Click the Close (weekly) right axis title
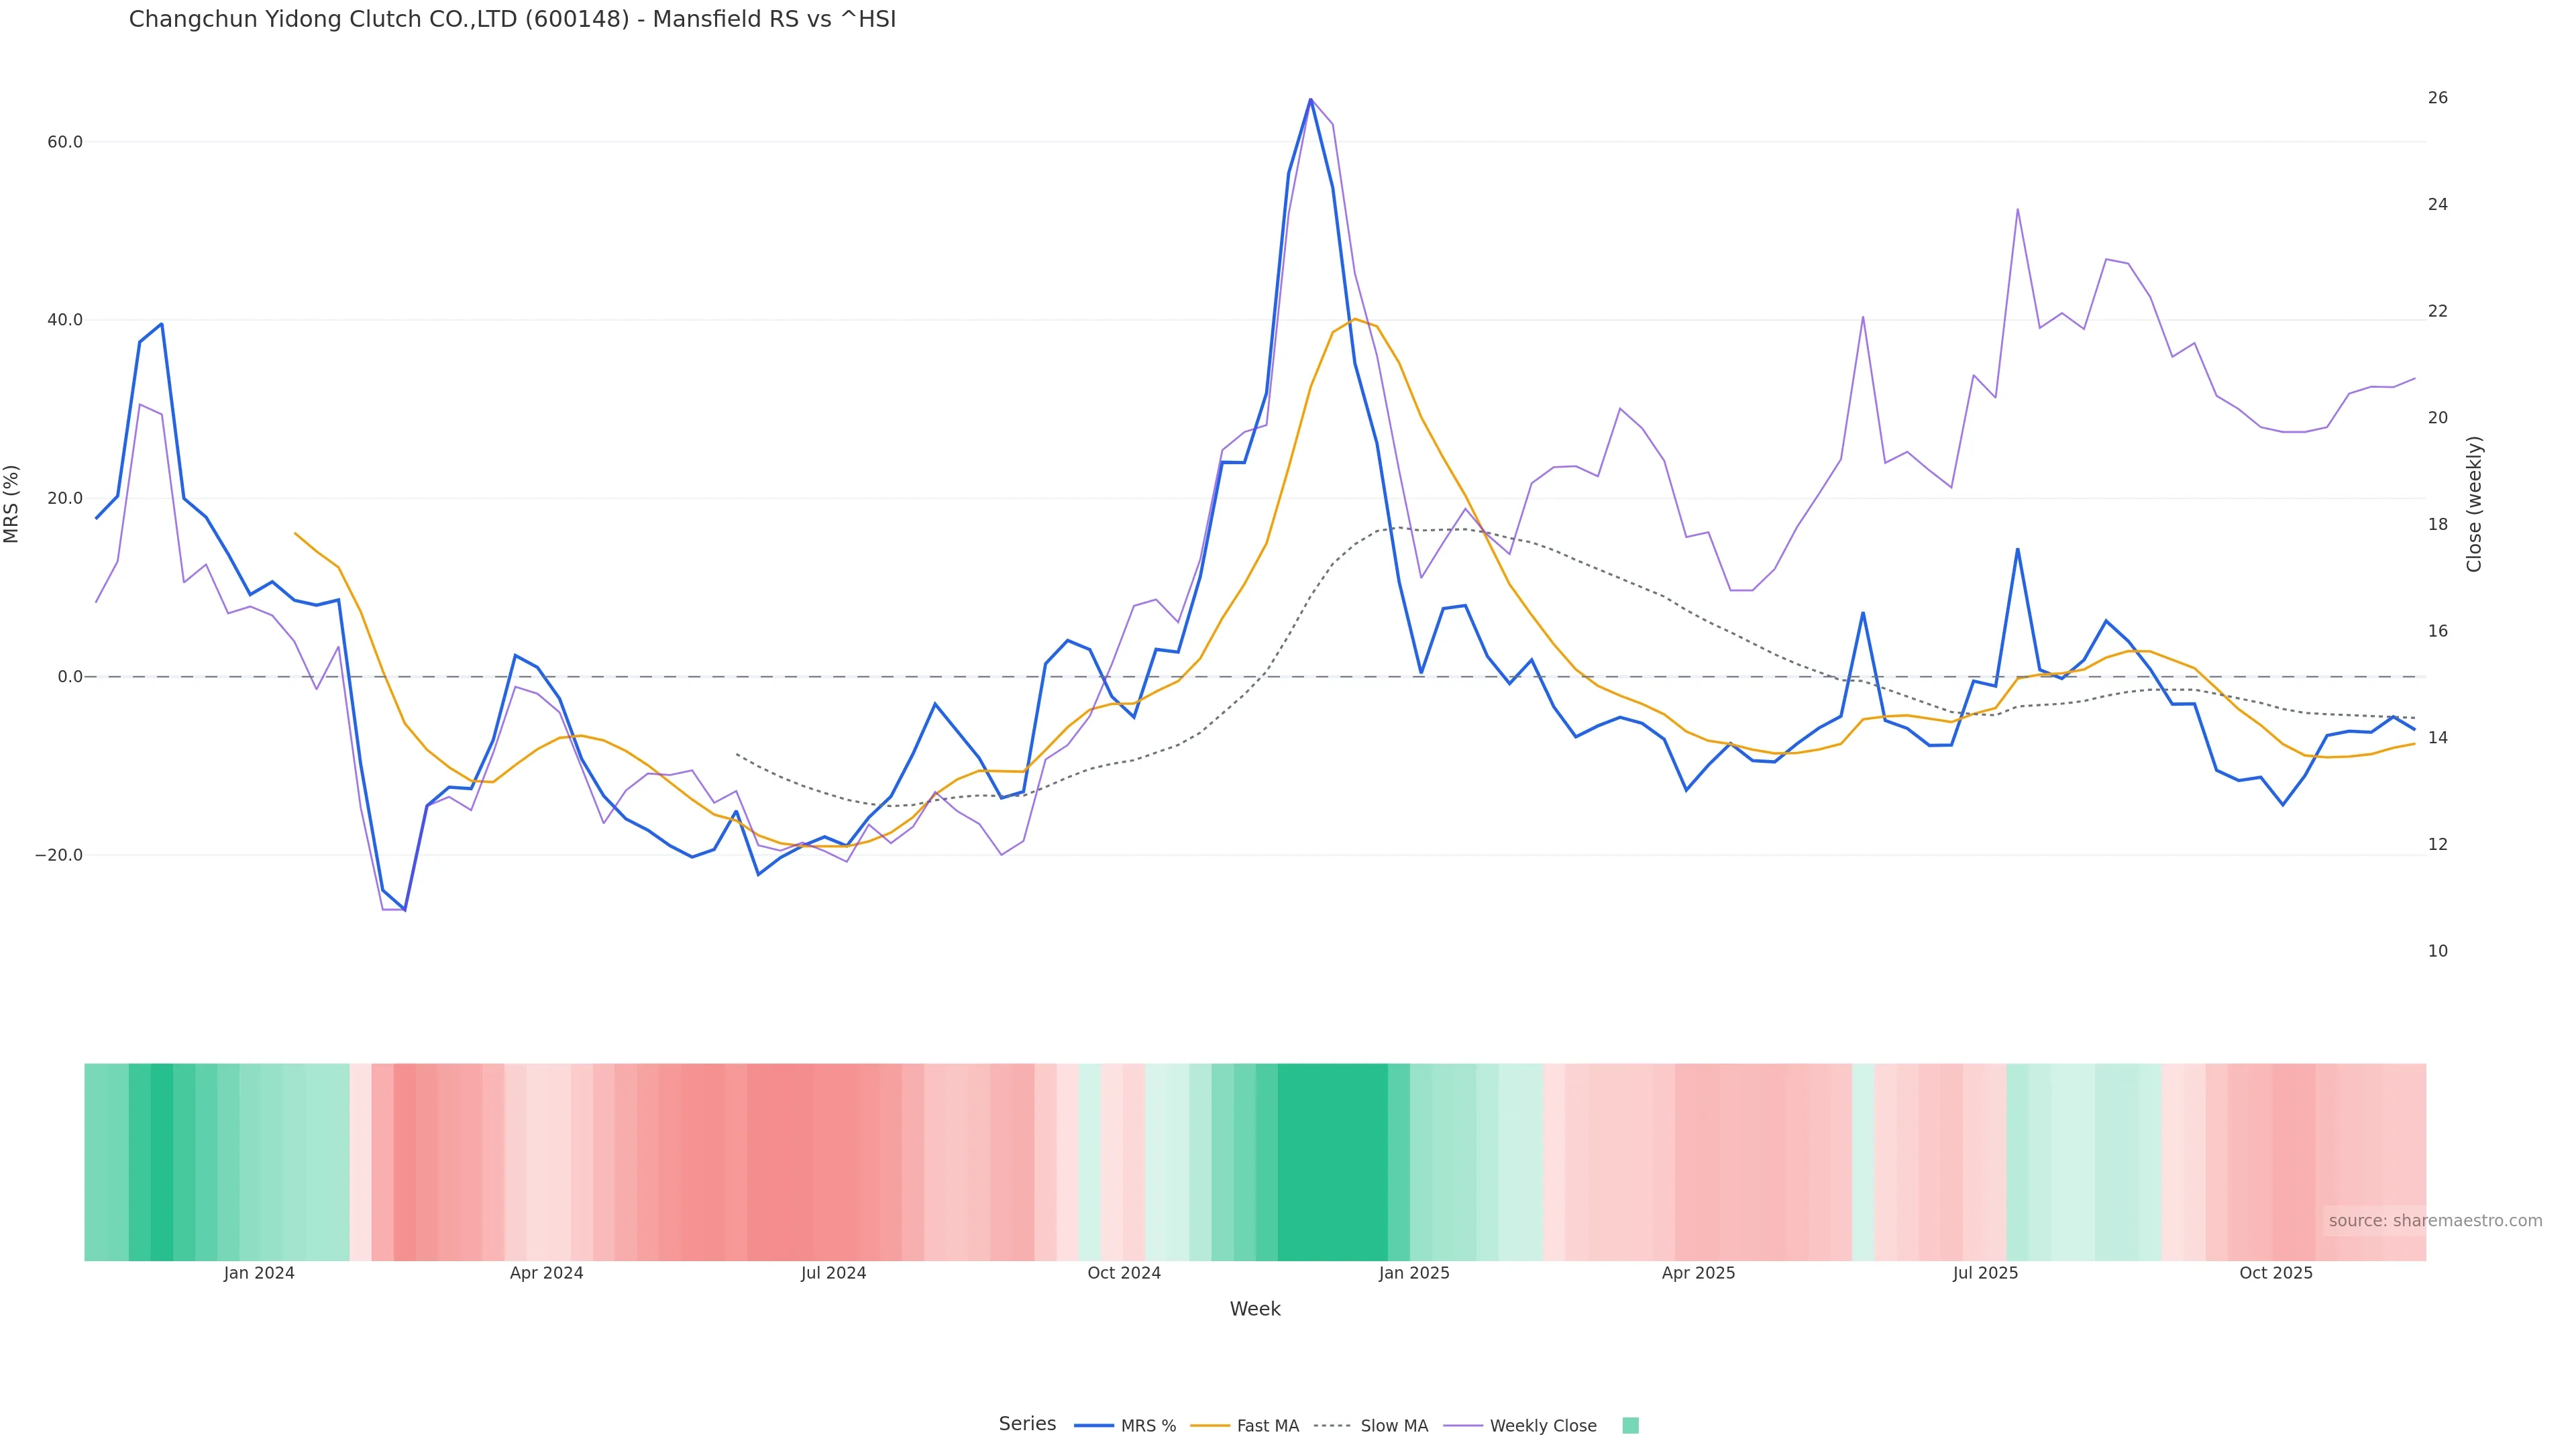 pyautogui.click(x=2474, y=504)
